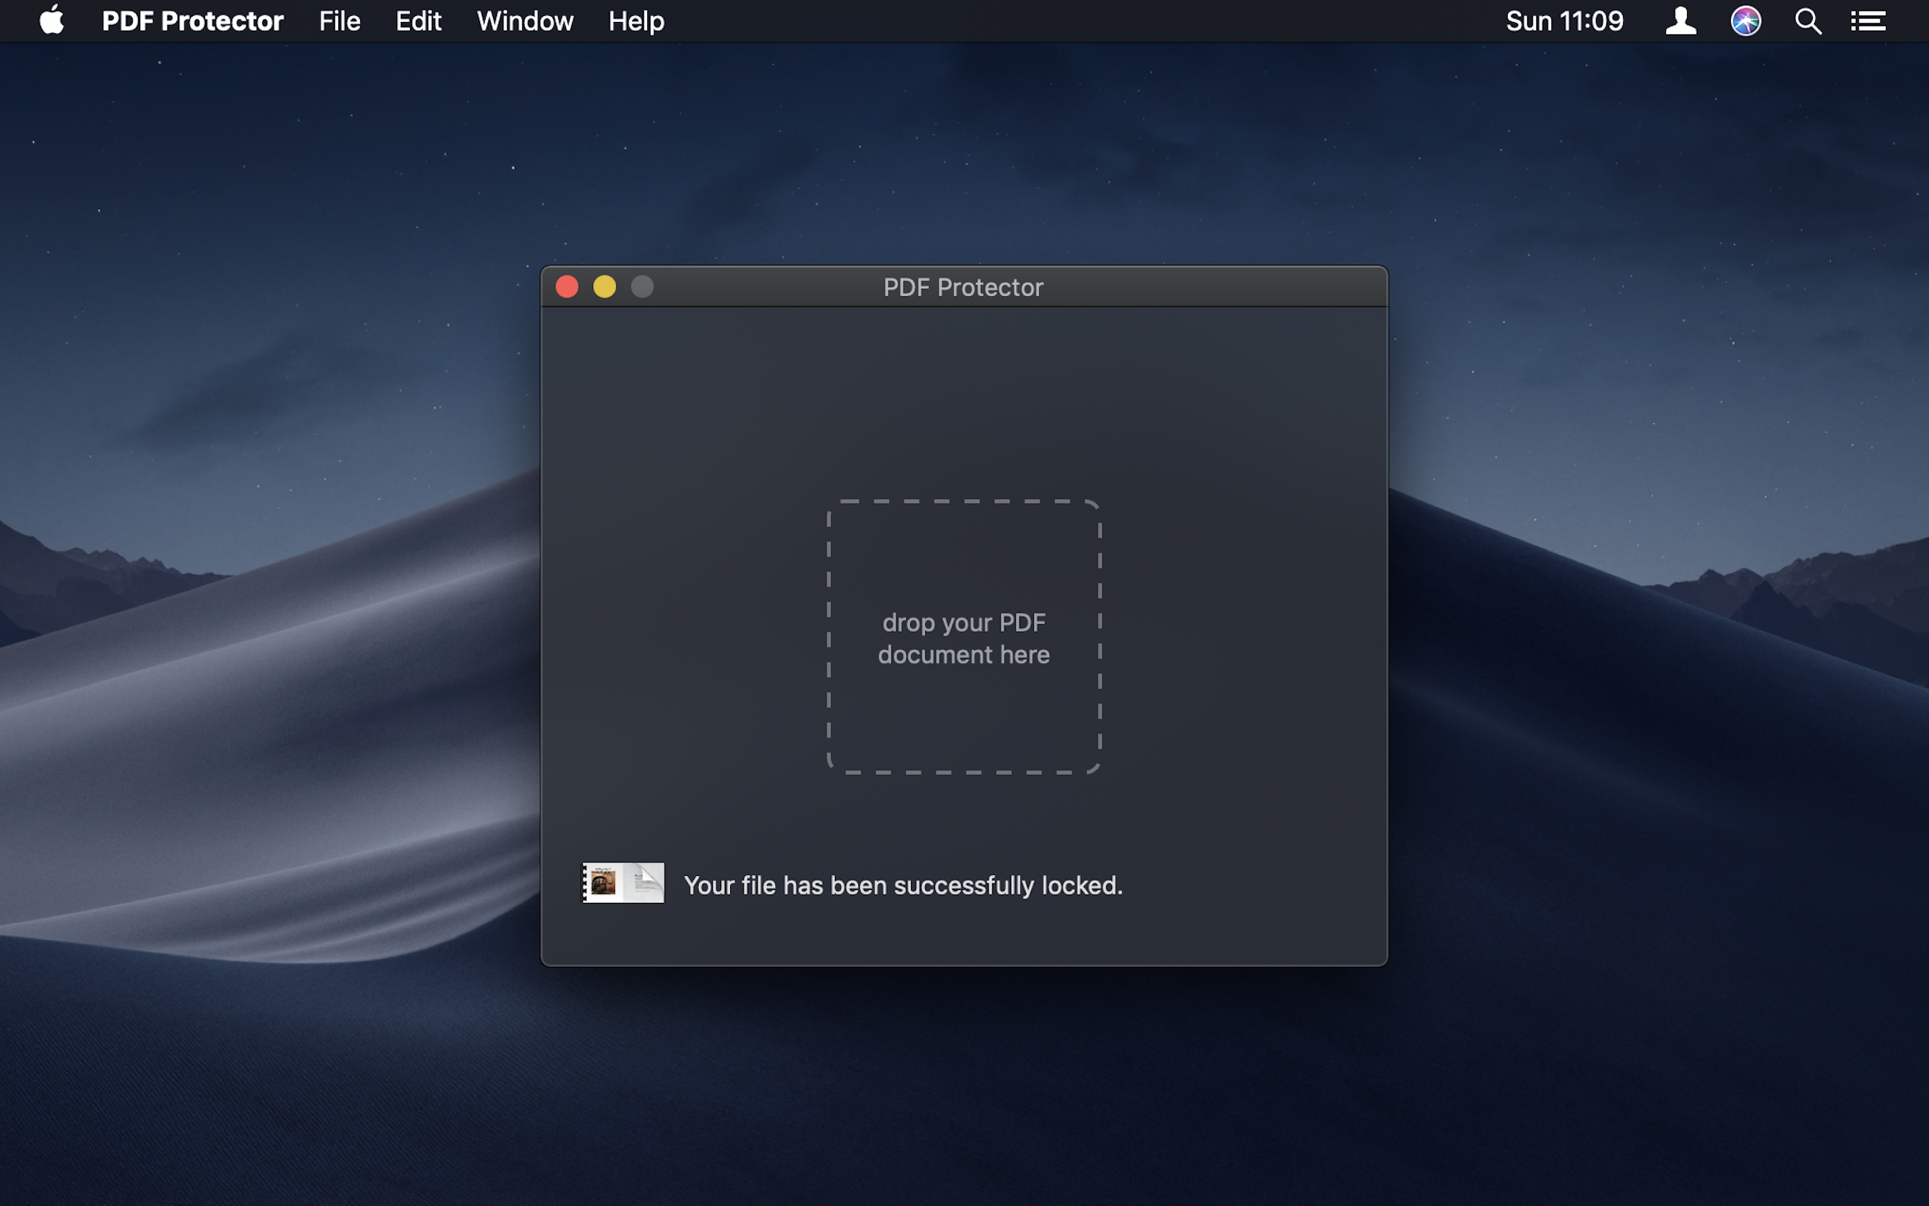Launch Siri from the menu bar

(x=1745, y=21)
